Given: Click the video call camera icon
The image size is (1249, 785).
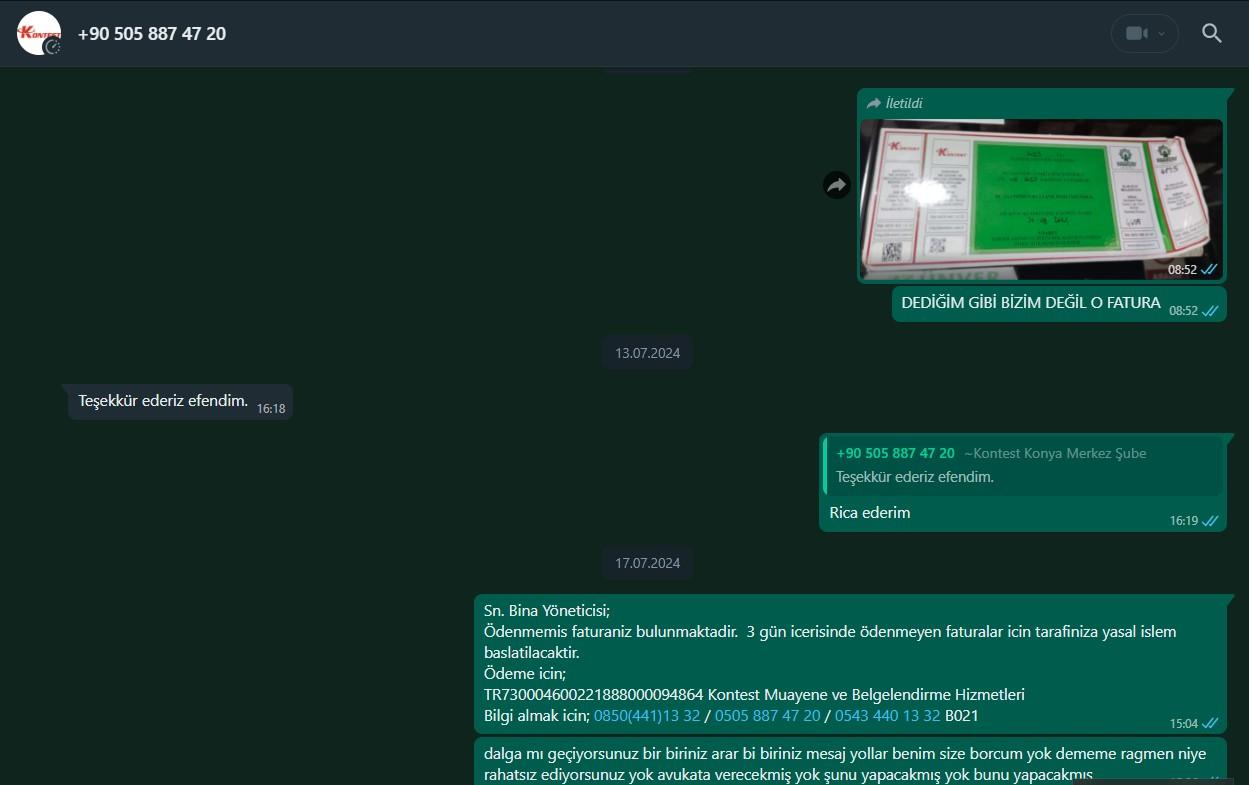Looking at the screenshot, I should click(x=1135, y=33).
